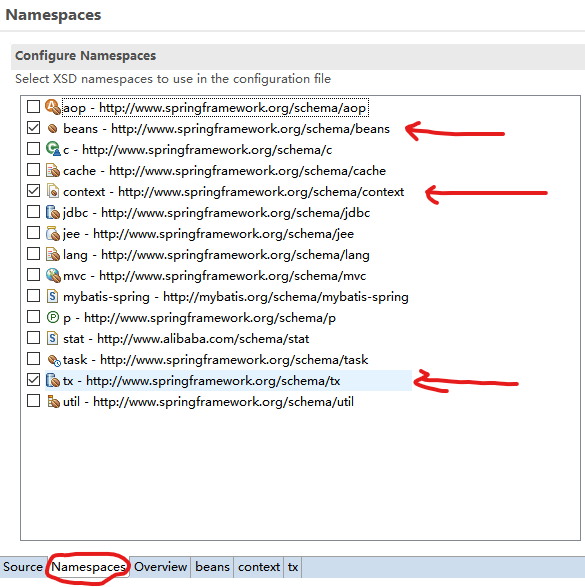Switch to the context editor tab

[259, 567]
